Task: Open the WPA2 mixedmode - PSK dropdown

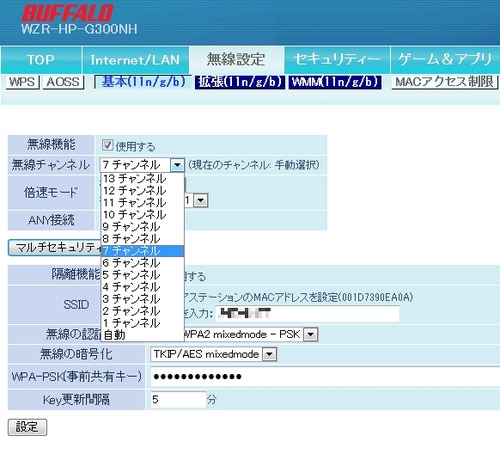Action: 311,334
